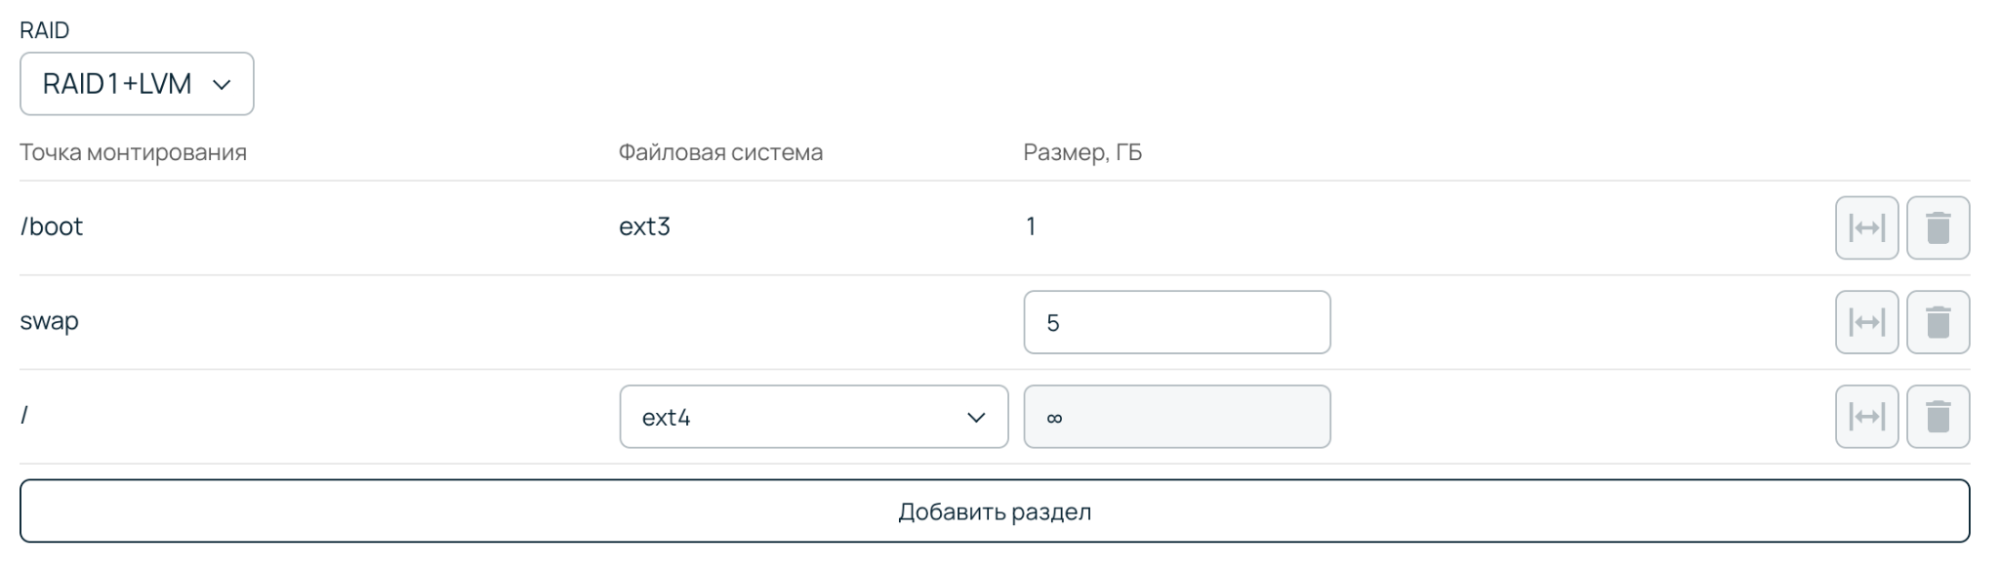Click the swap mount point label
This screenshot has height=581, width=1999.
coord(49,321)
